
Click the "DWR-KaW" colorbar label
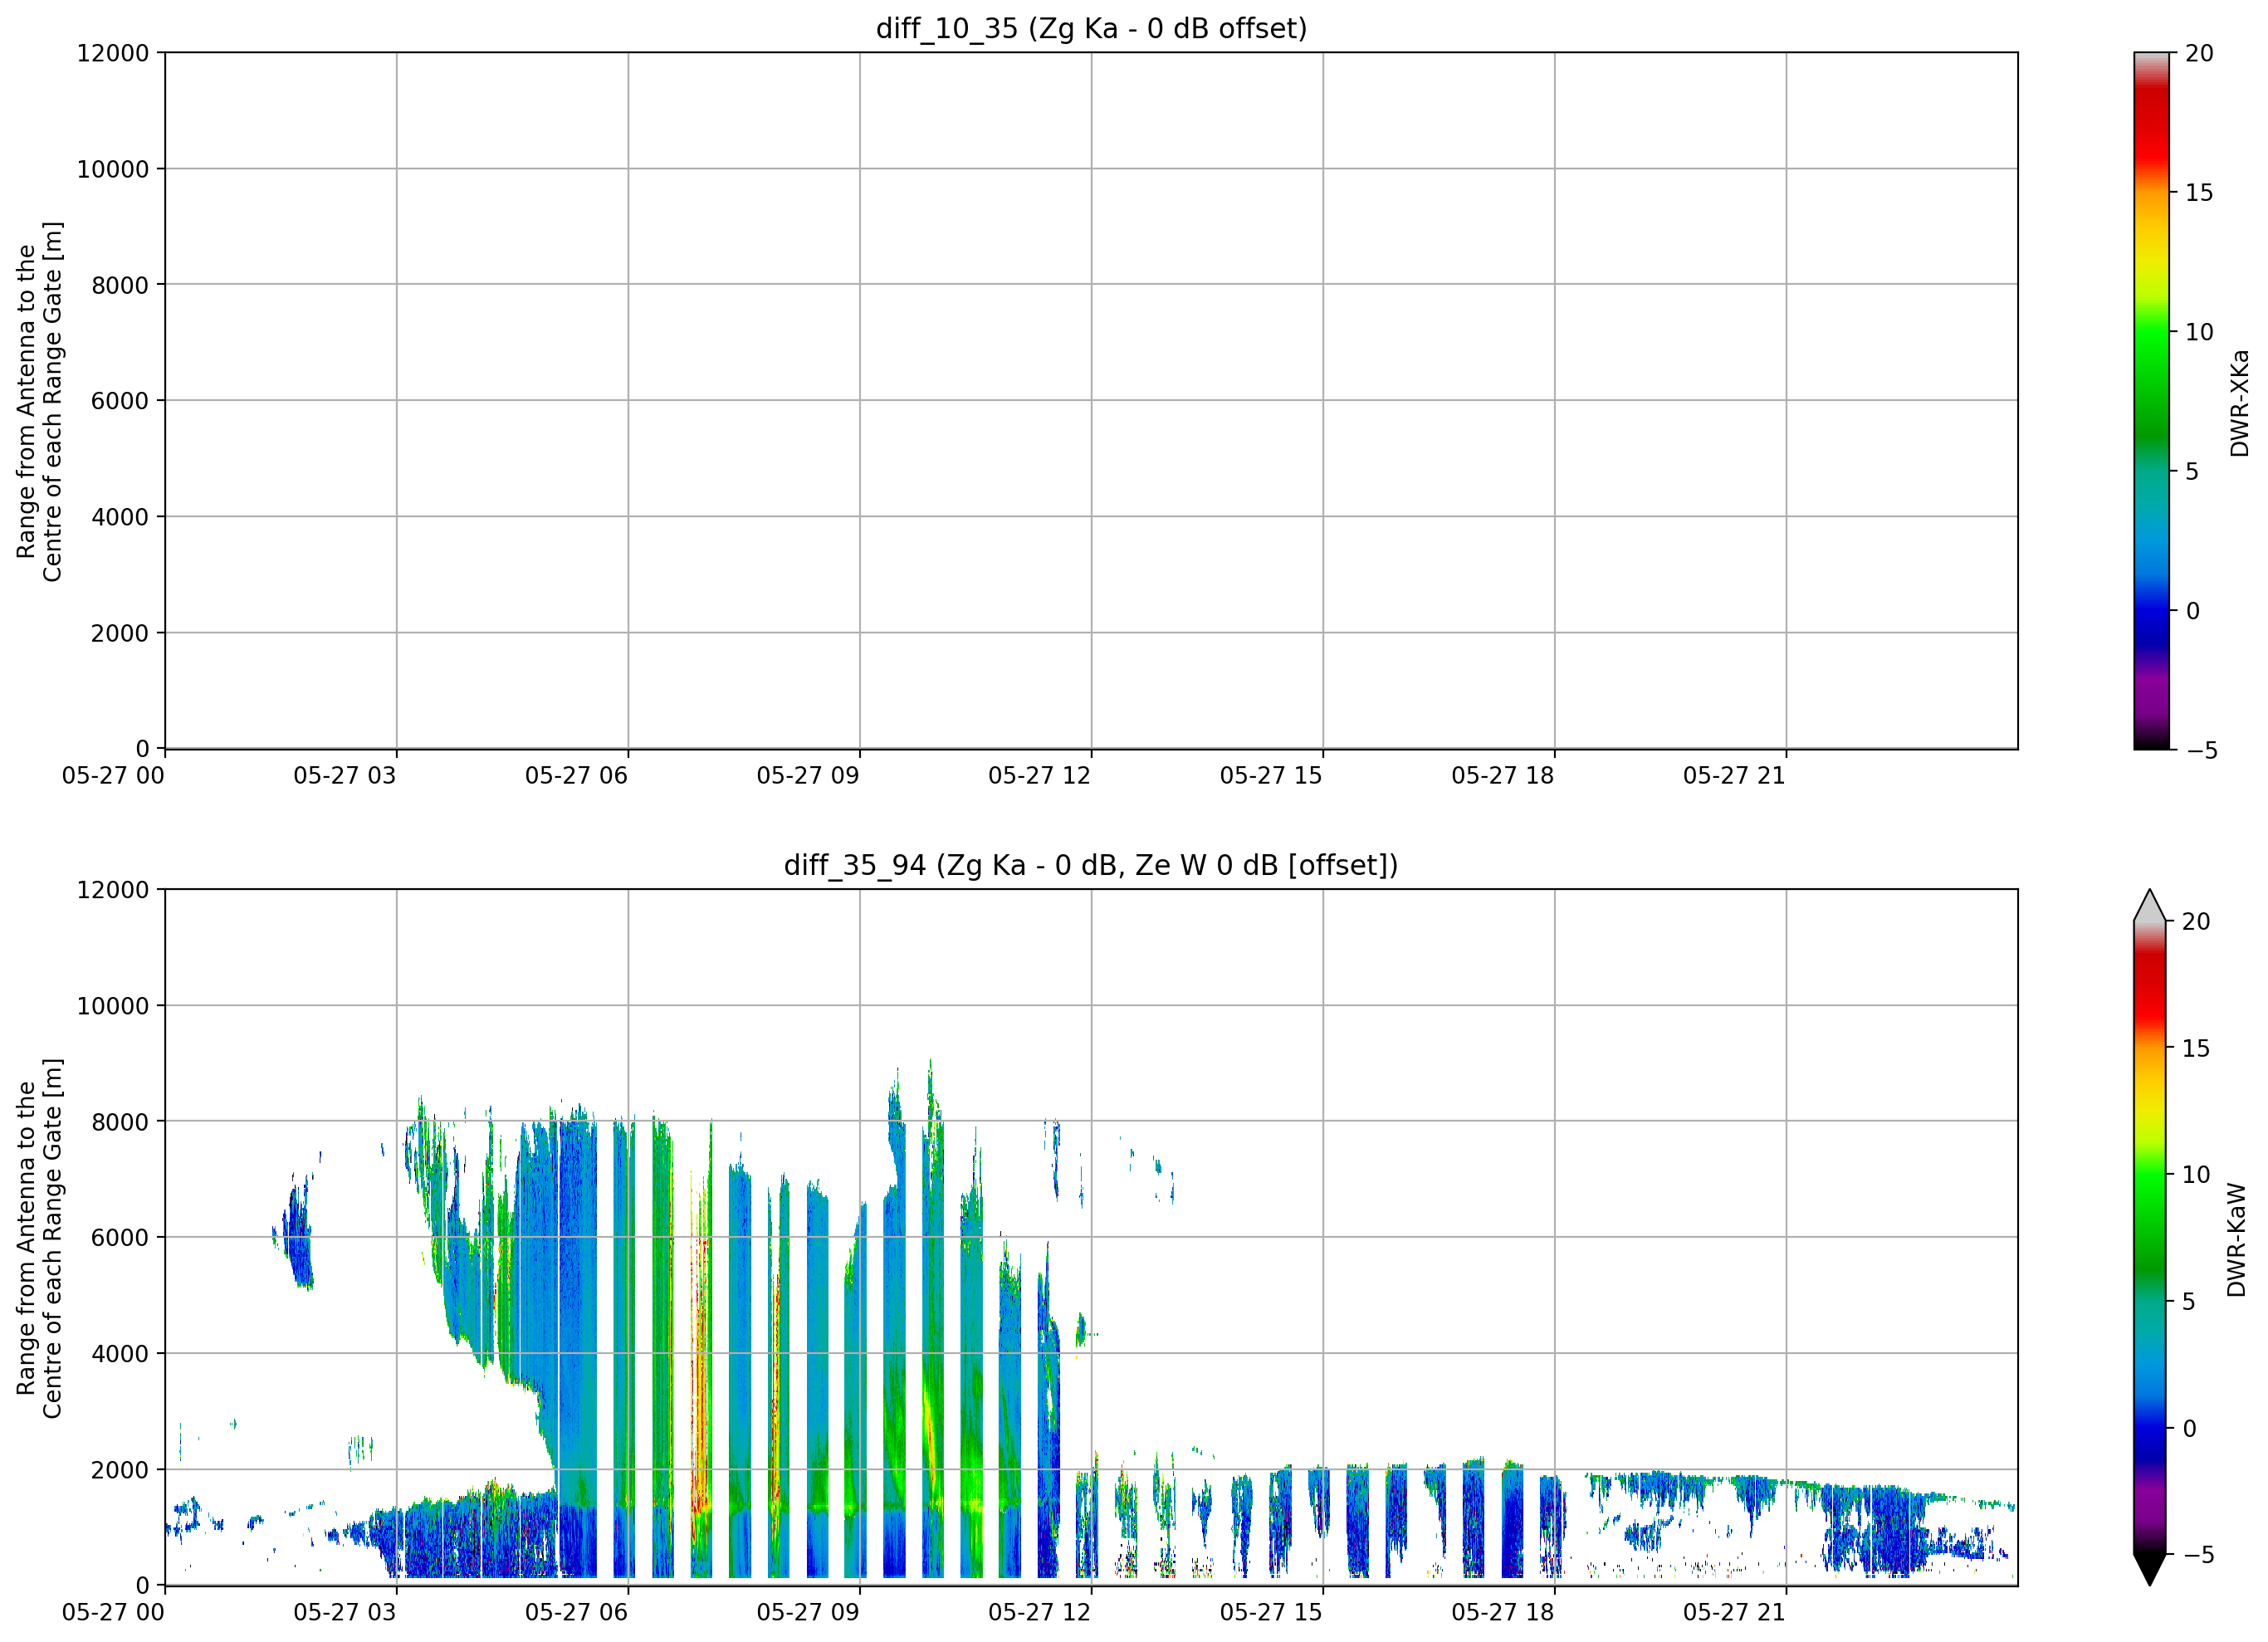[x=2237, y=1240]
